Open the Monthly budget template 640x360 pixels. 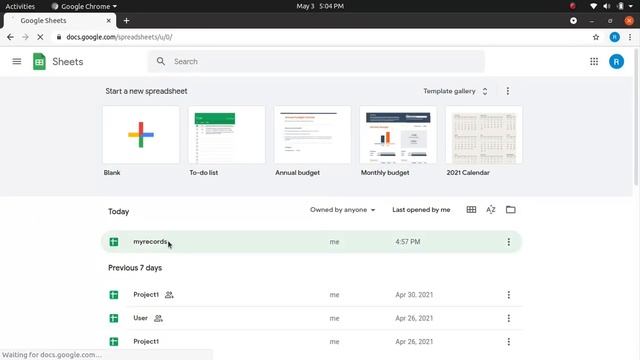398,135
